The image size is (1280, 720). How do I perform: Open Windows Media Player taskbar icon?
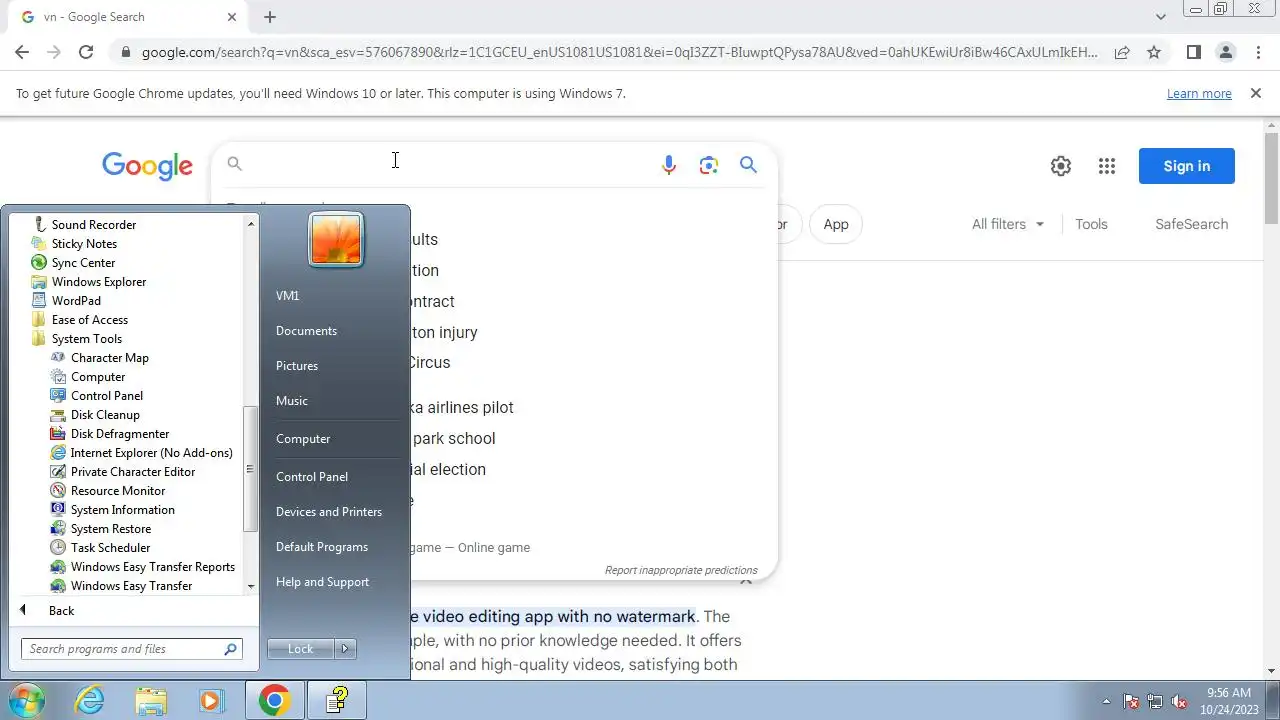coord(211,701)
